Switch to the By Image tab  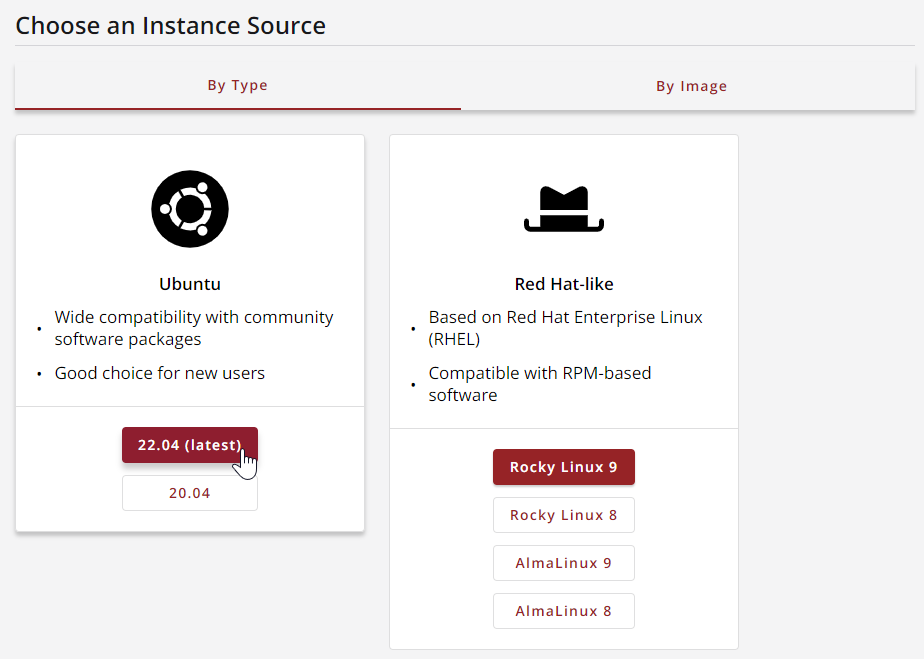click(x=691, y=85)
